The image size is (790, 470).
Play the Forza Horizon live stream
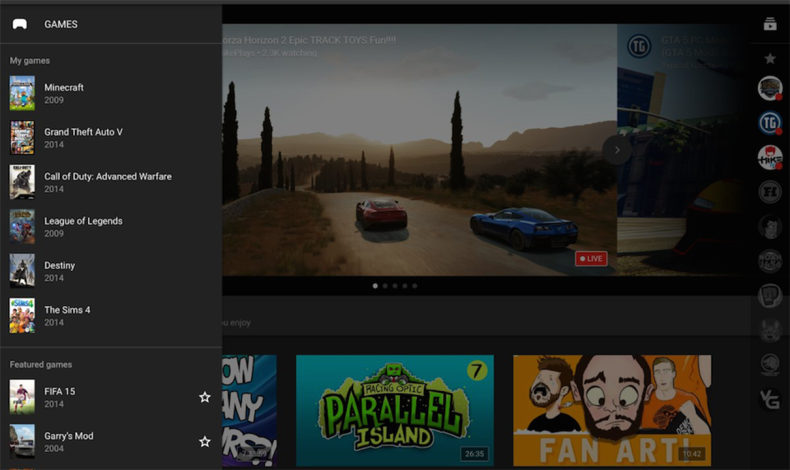pyautogui.click(x=419, y=150)
